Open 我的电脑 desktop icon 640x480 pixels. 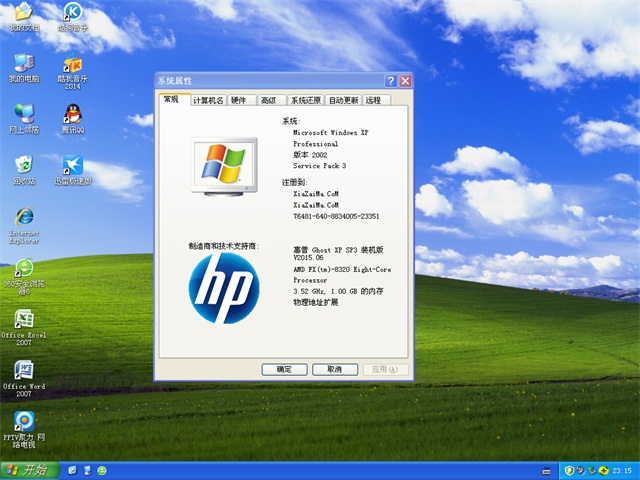[x=23, y=64]
